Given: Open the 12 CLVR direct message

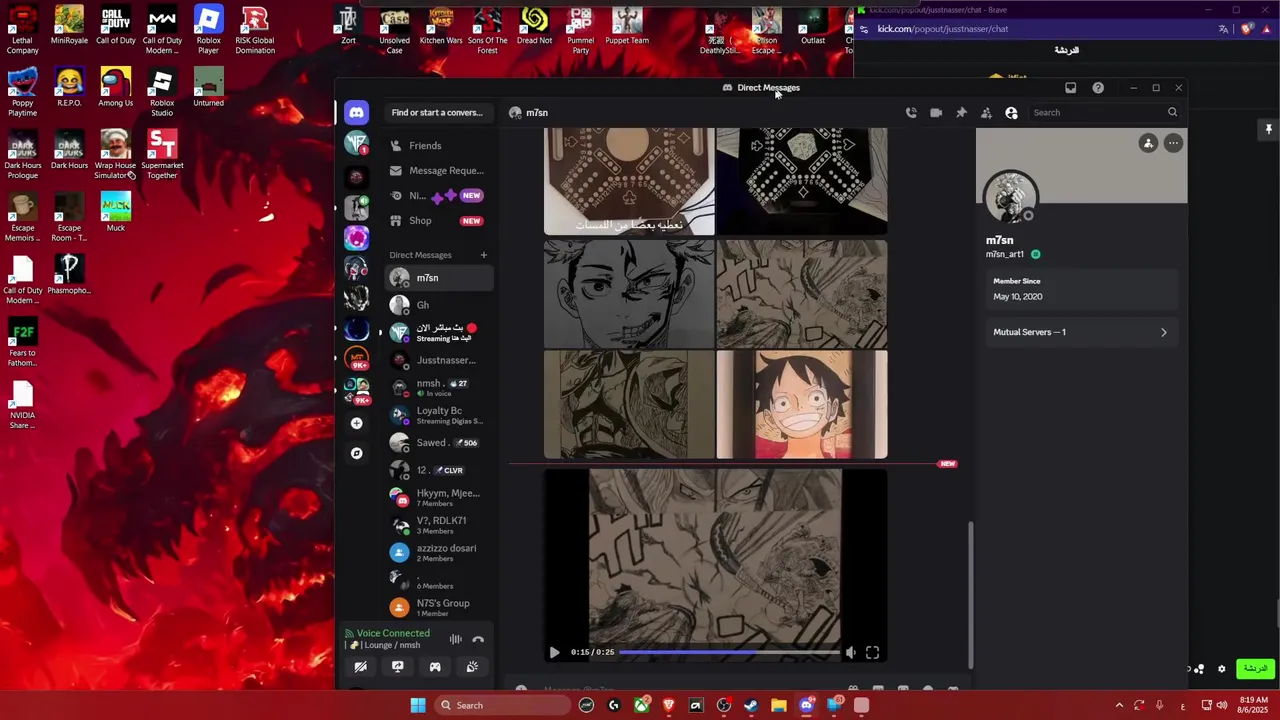Looking at the screenshot, I should tap(438, 470).
